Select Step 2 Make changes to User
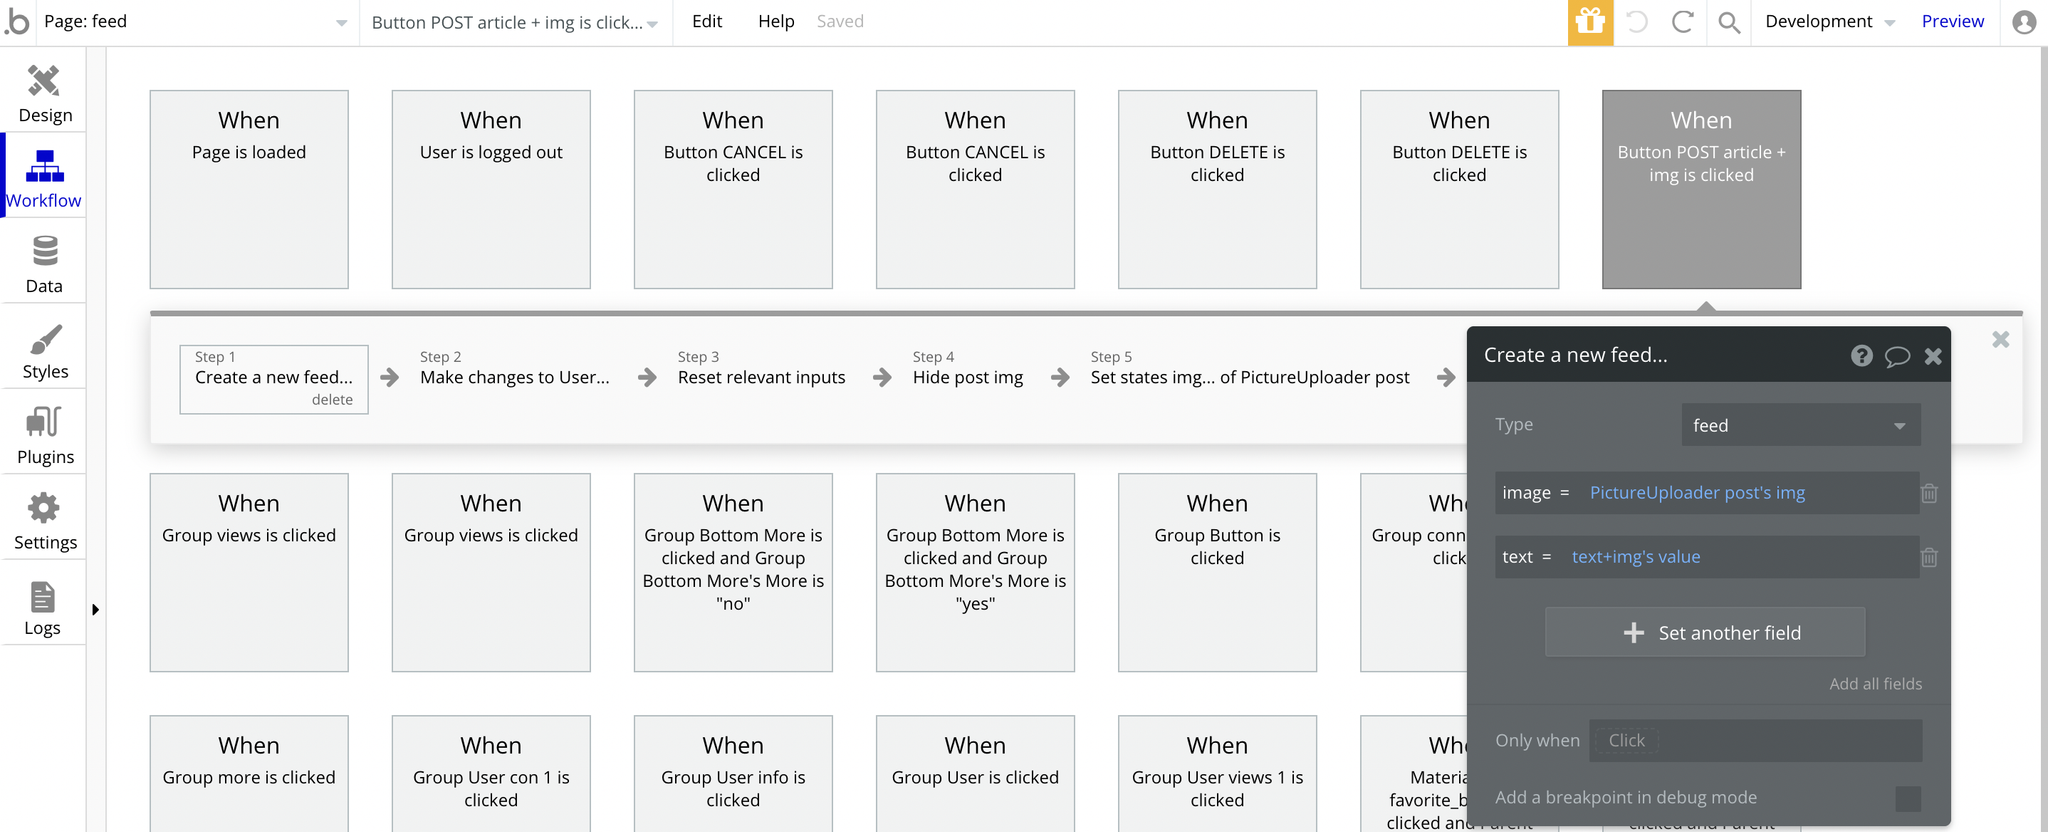The width and height of the screenshot is (2048, 832). click(x=514, y=377)
